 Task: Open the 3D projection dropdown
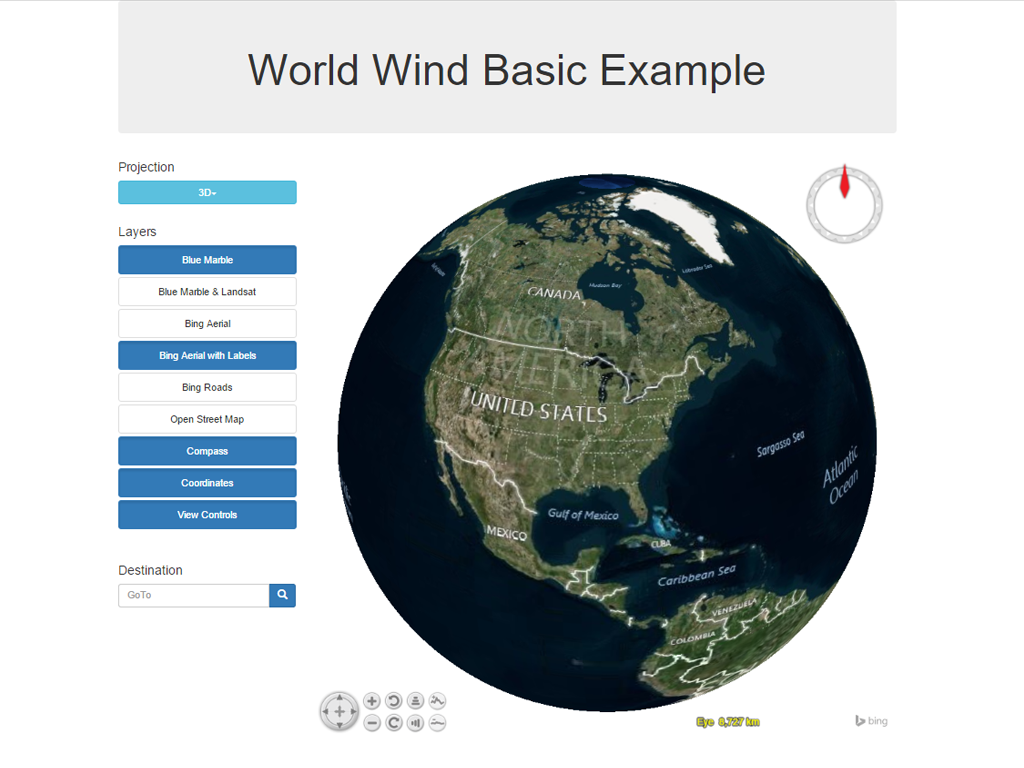pos(207,193)
